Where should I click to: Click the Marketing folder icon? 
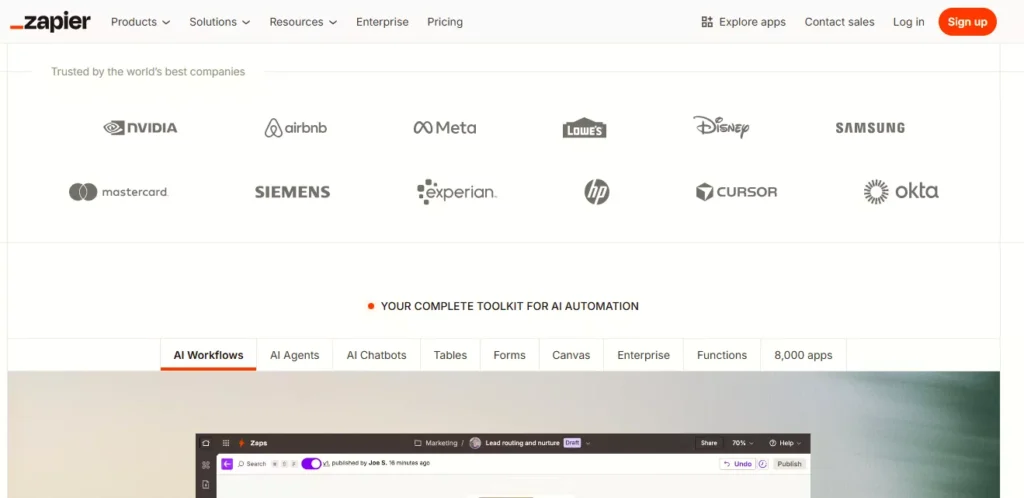[418, 443]
